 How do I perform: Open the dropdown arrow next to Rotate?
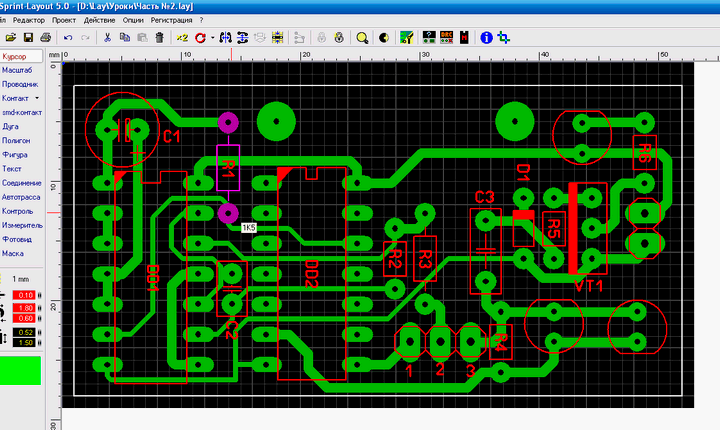click(211, 37)
